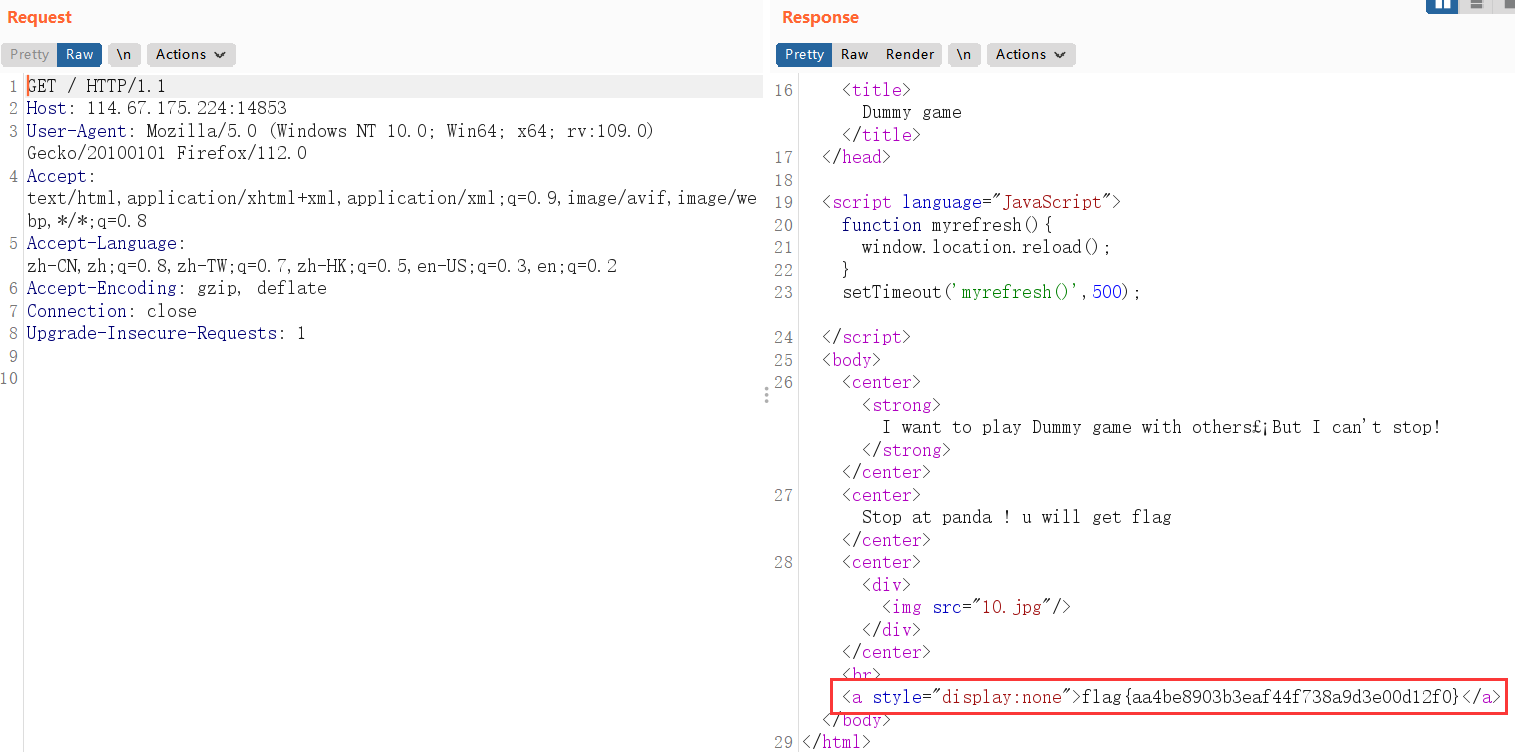Click the Response panel heading
The width and height of the screenshot is (1515, 752).
click(x=820, y=17)
